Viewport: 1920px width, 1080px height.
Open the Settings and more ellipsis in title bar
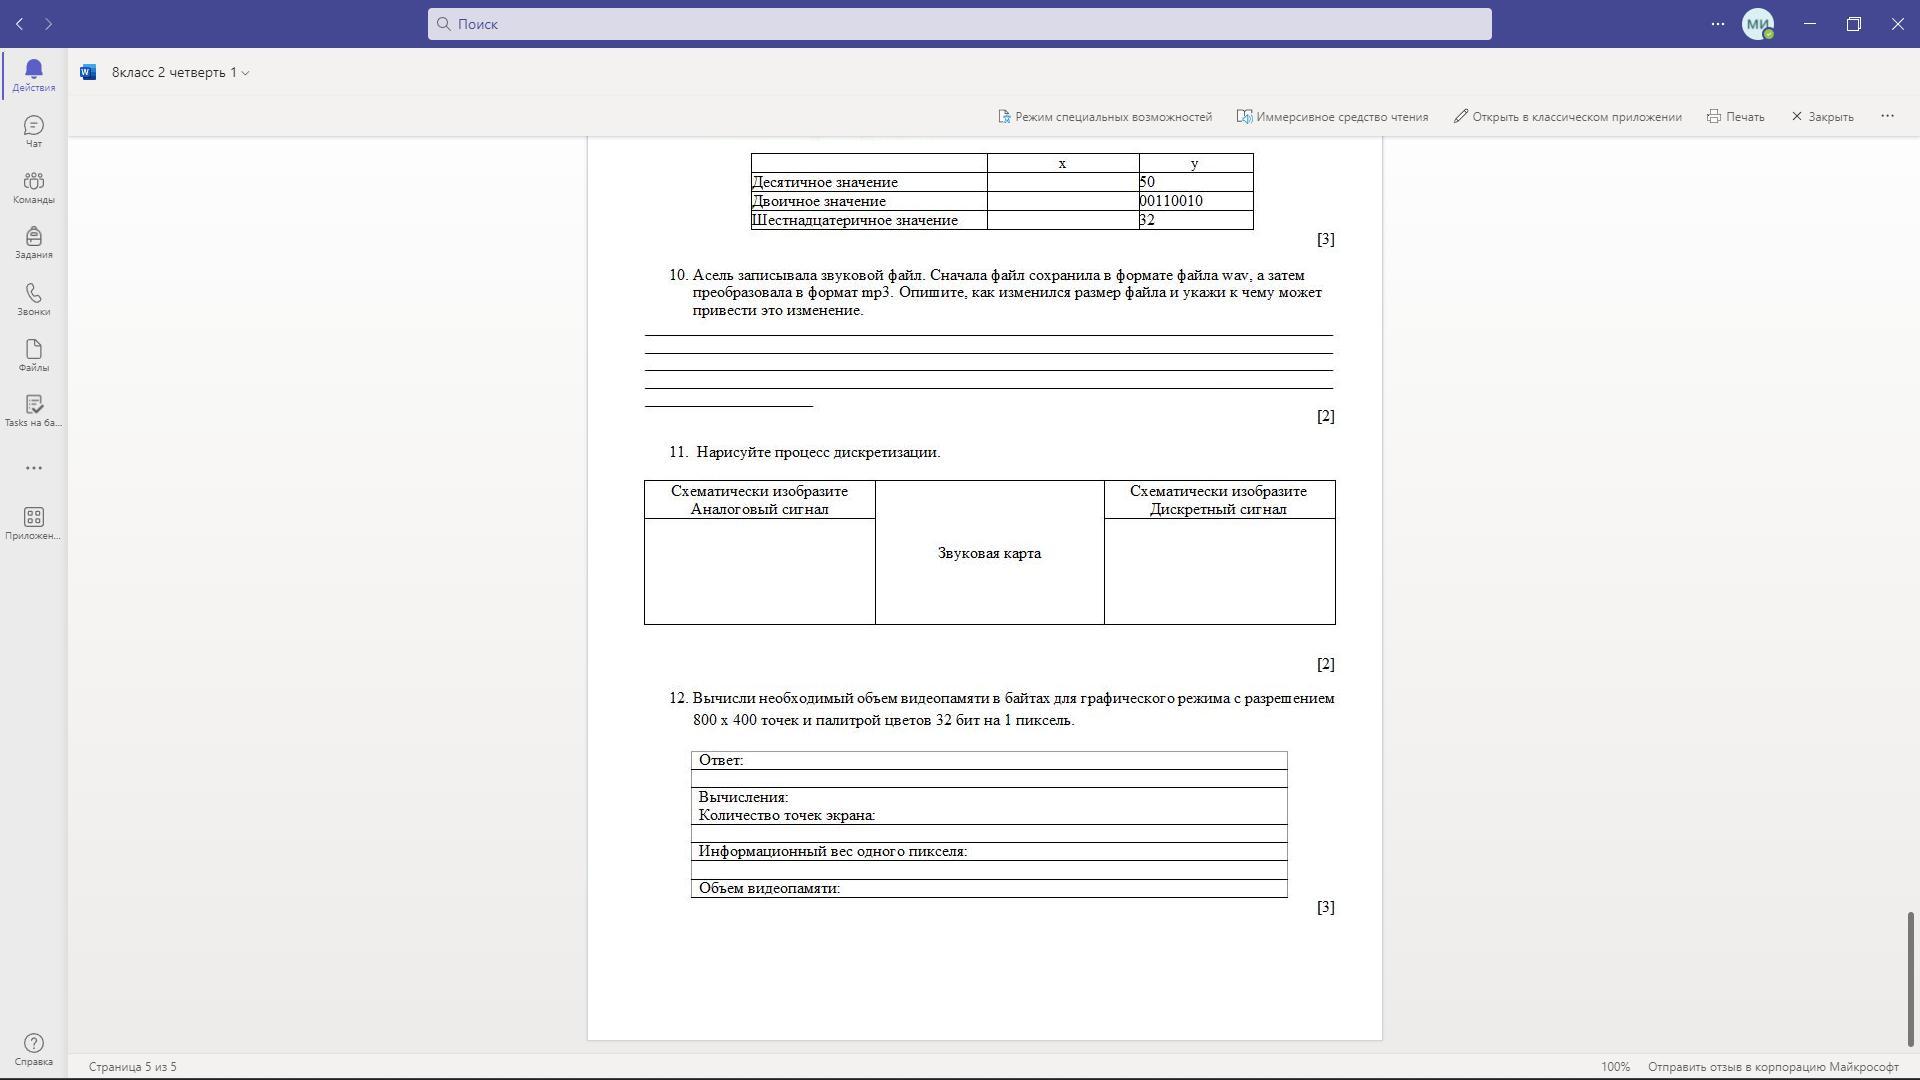pyautogui.click(x=1718, y=24)
